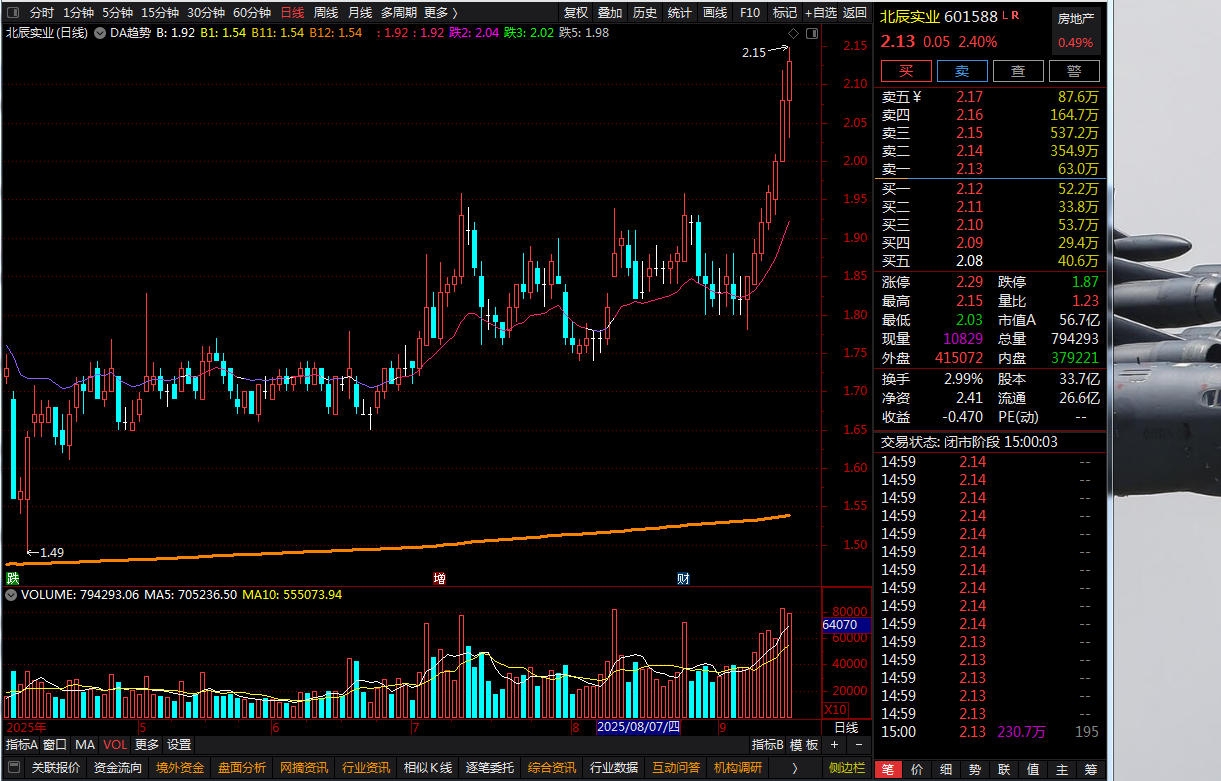Click 返回 to go back
Viewport: 1221px width, 781px height.
click(855, 13)
